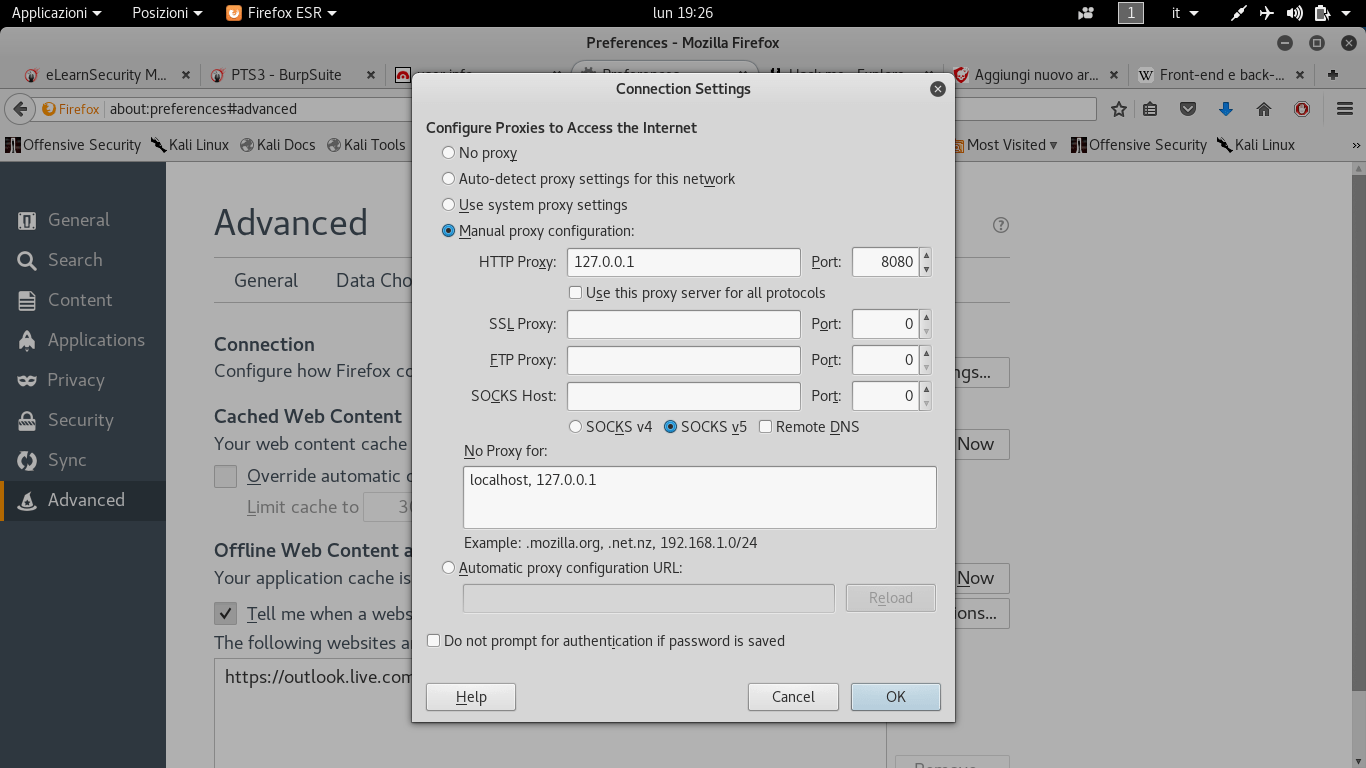This screenshot has height=768, width=1366.
Task: Click the Security sidebar icon
Action: coord(80,420)
